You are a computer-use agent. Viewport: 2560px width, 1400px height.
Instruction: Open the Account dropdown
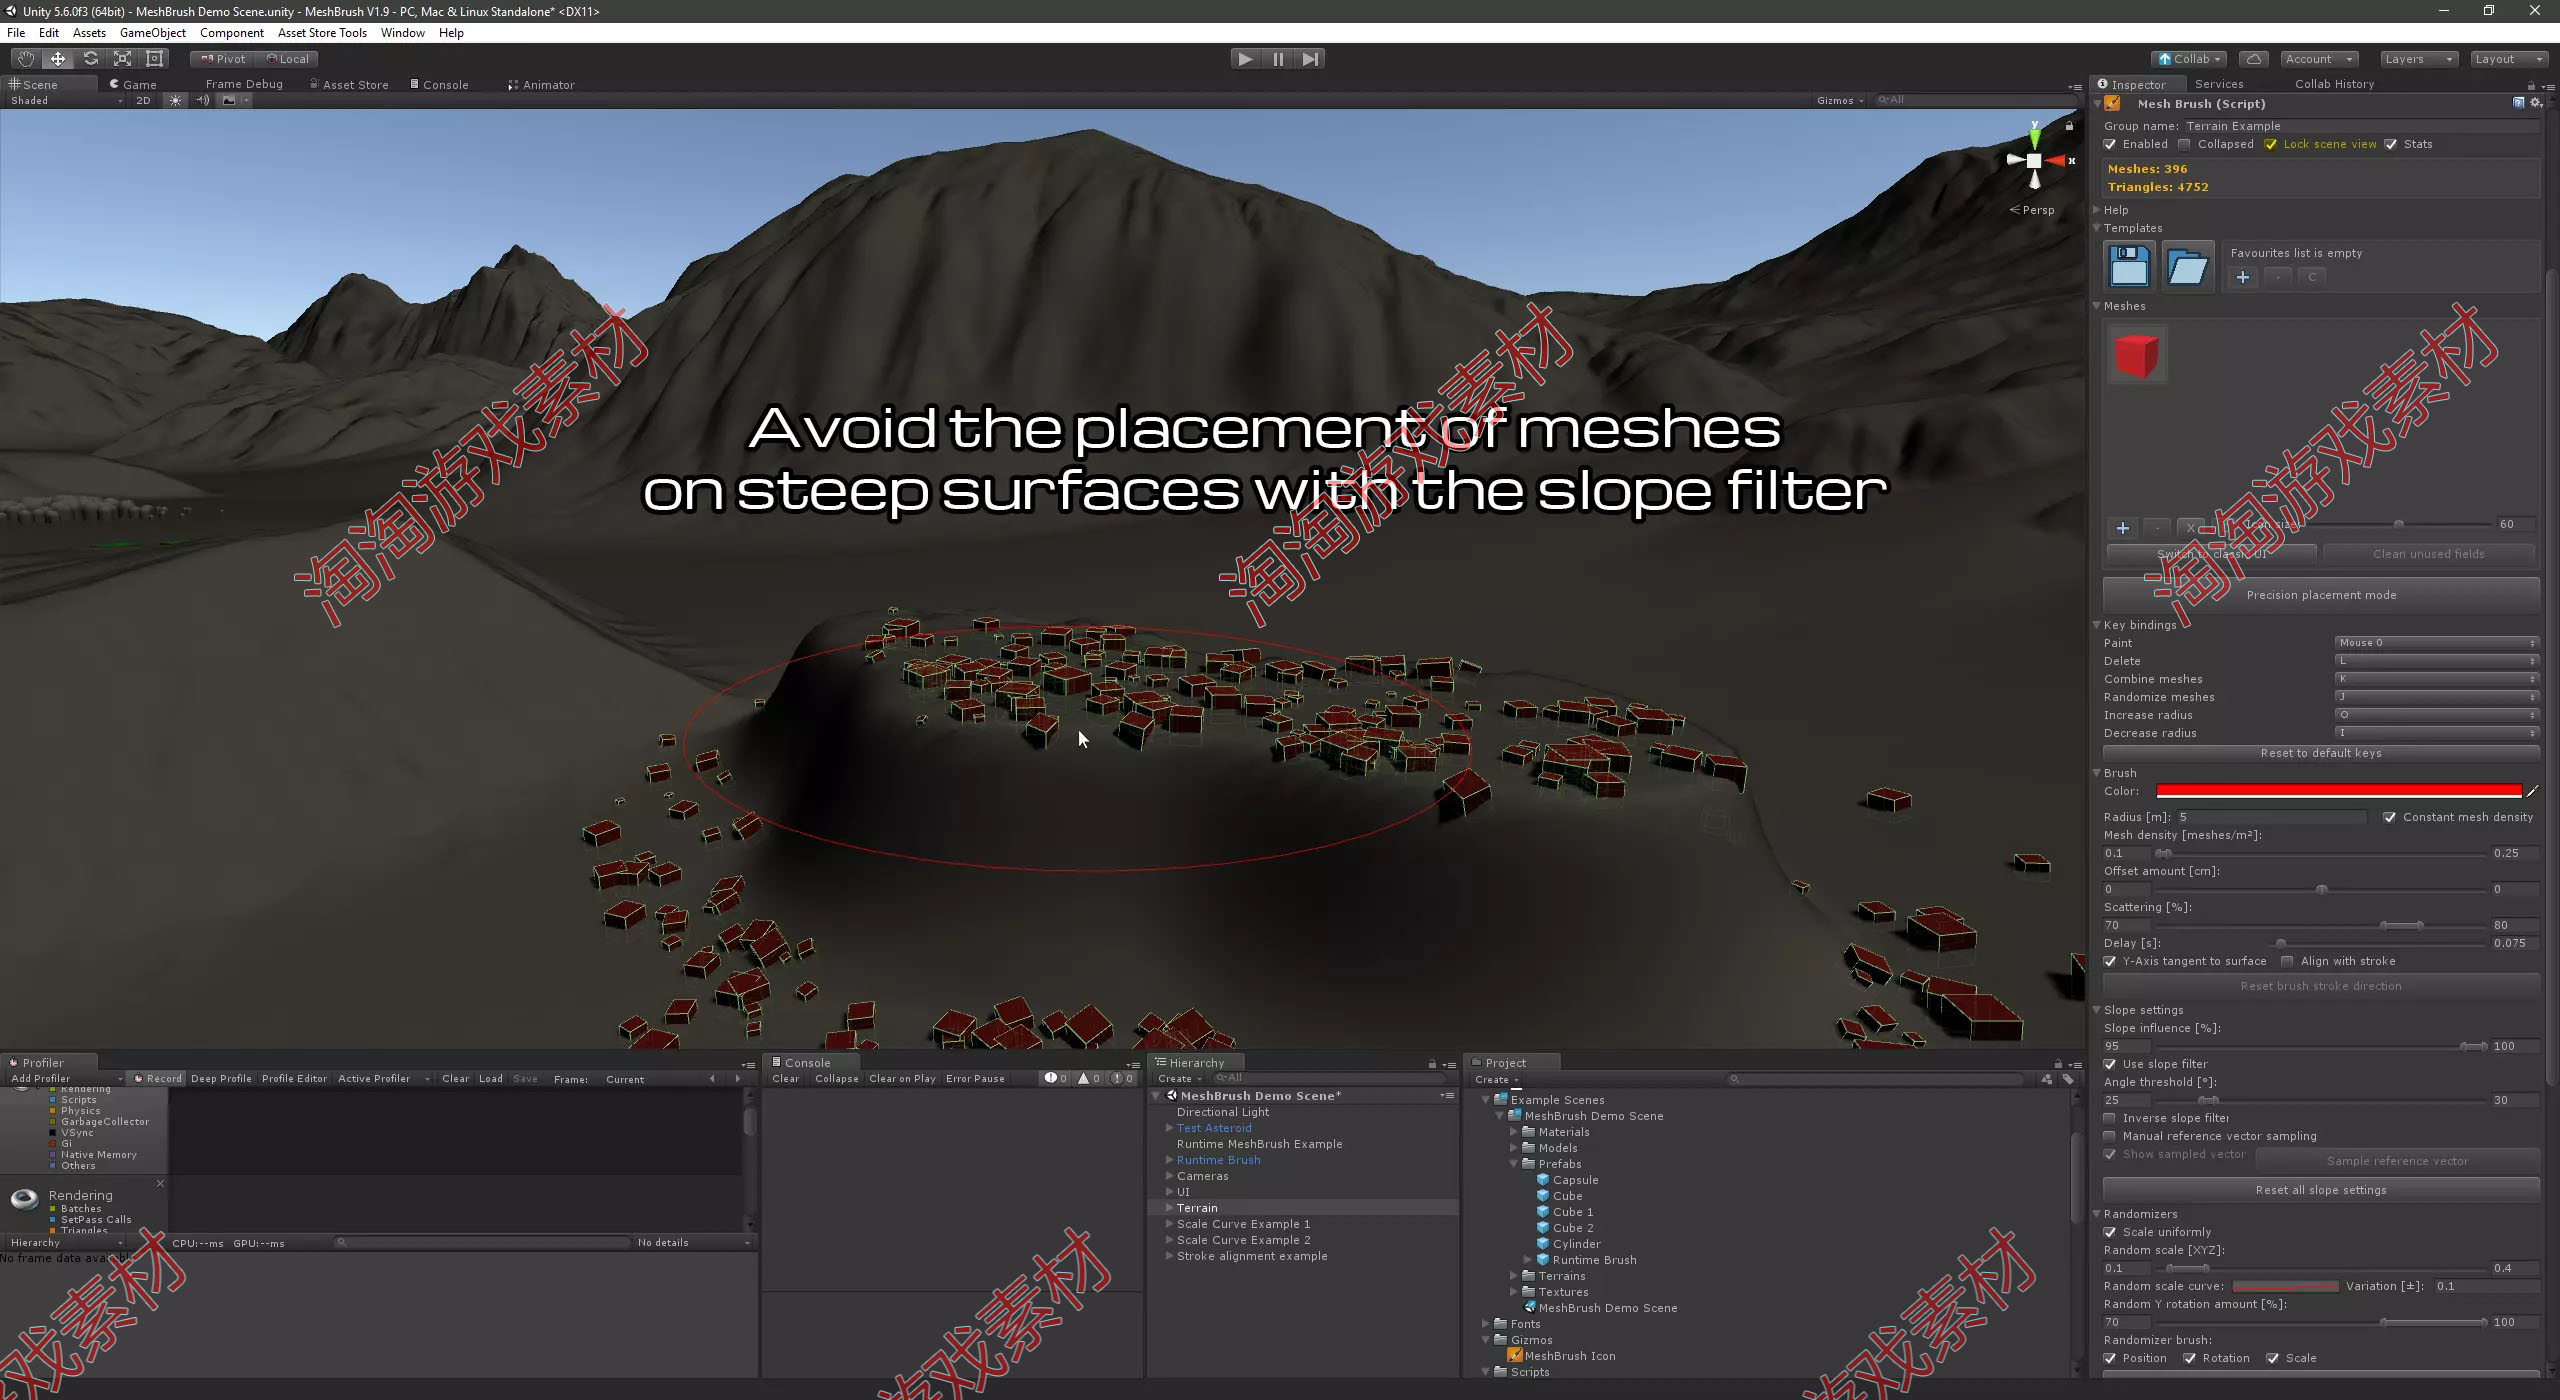point(2320,59)
